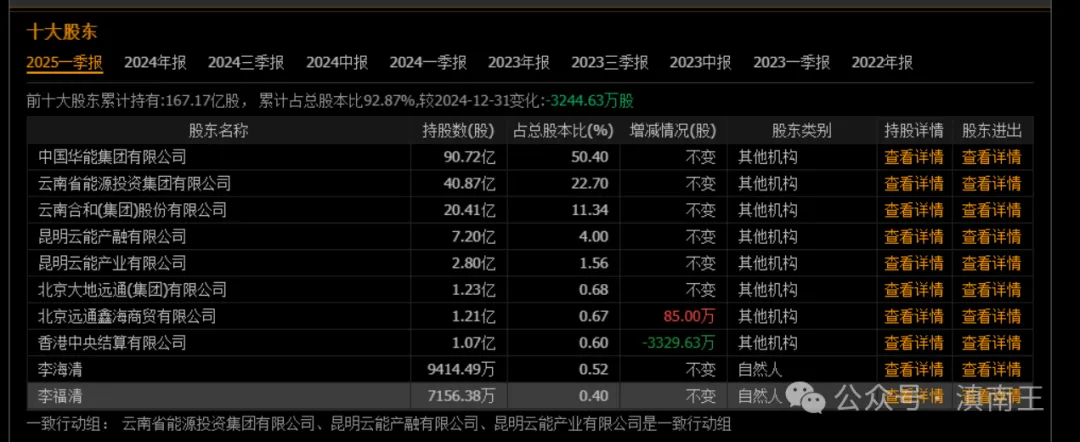Select shareholder name 昆明云能产业有限公司 in table
The width and height of the screenshot is (1080, 442).
[112, 263]
